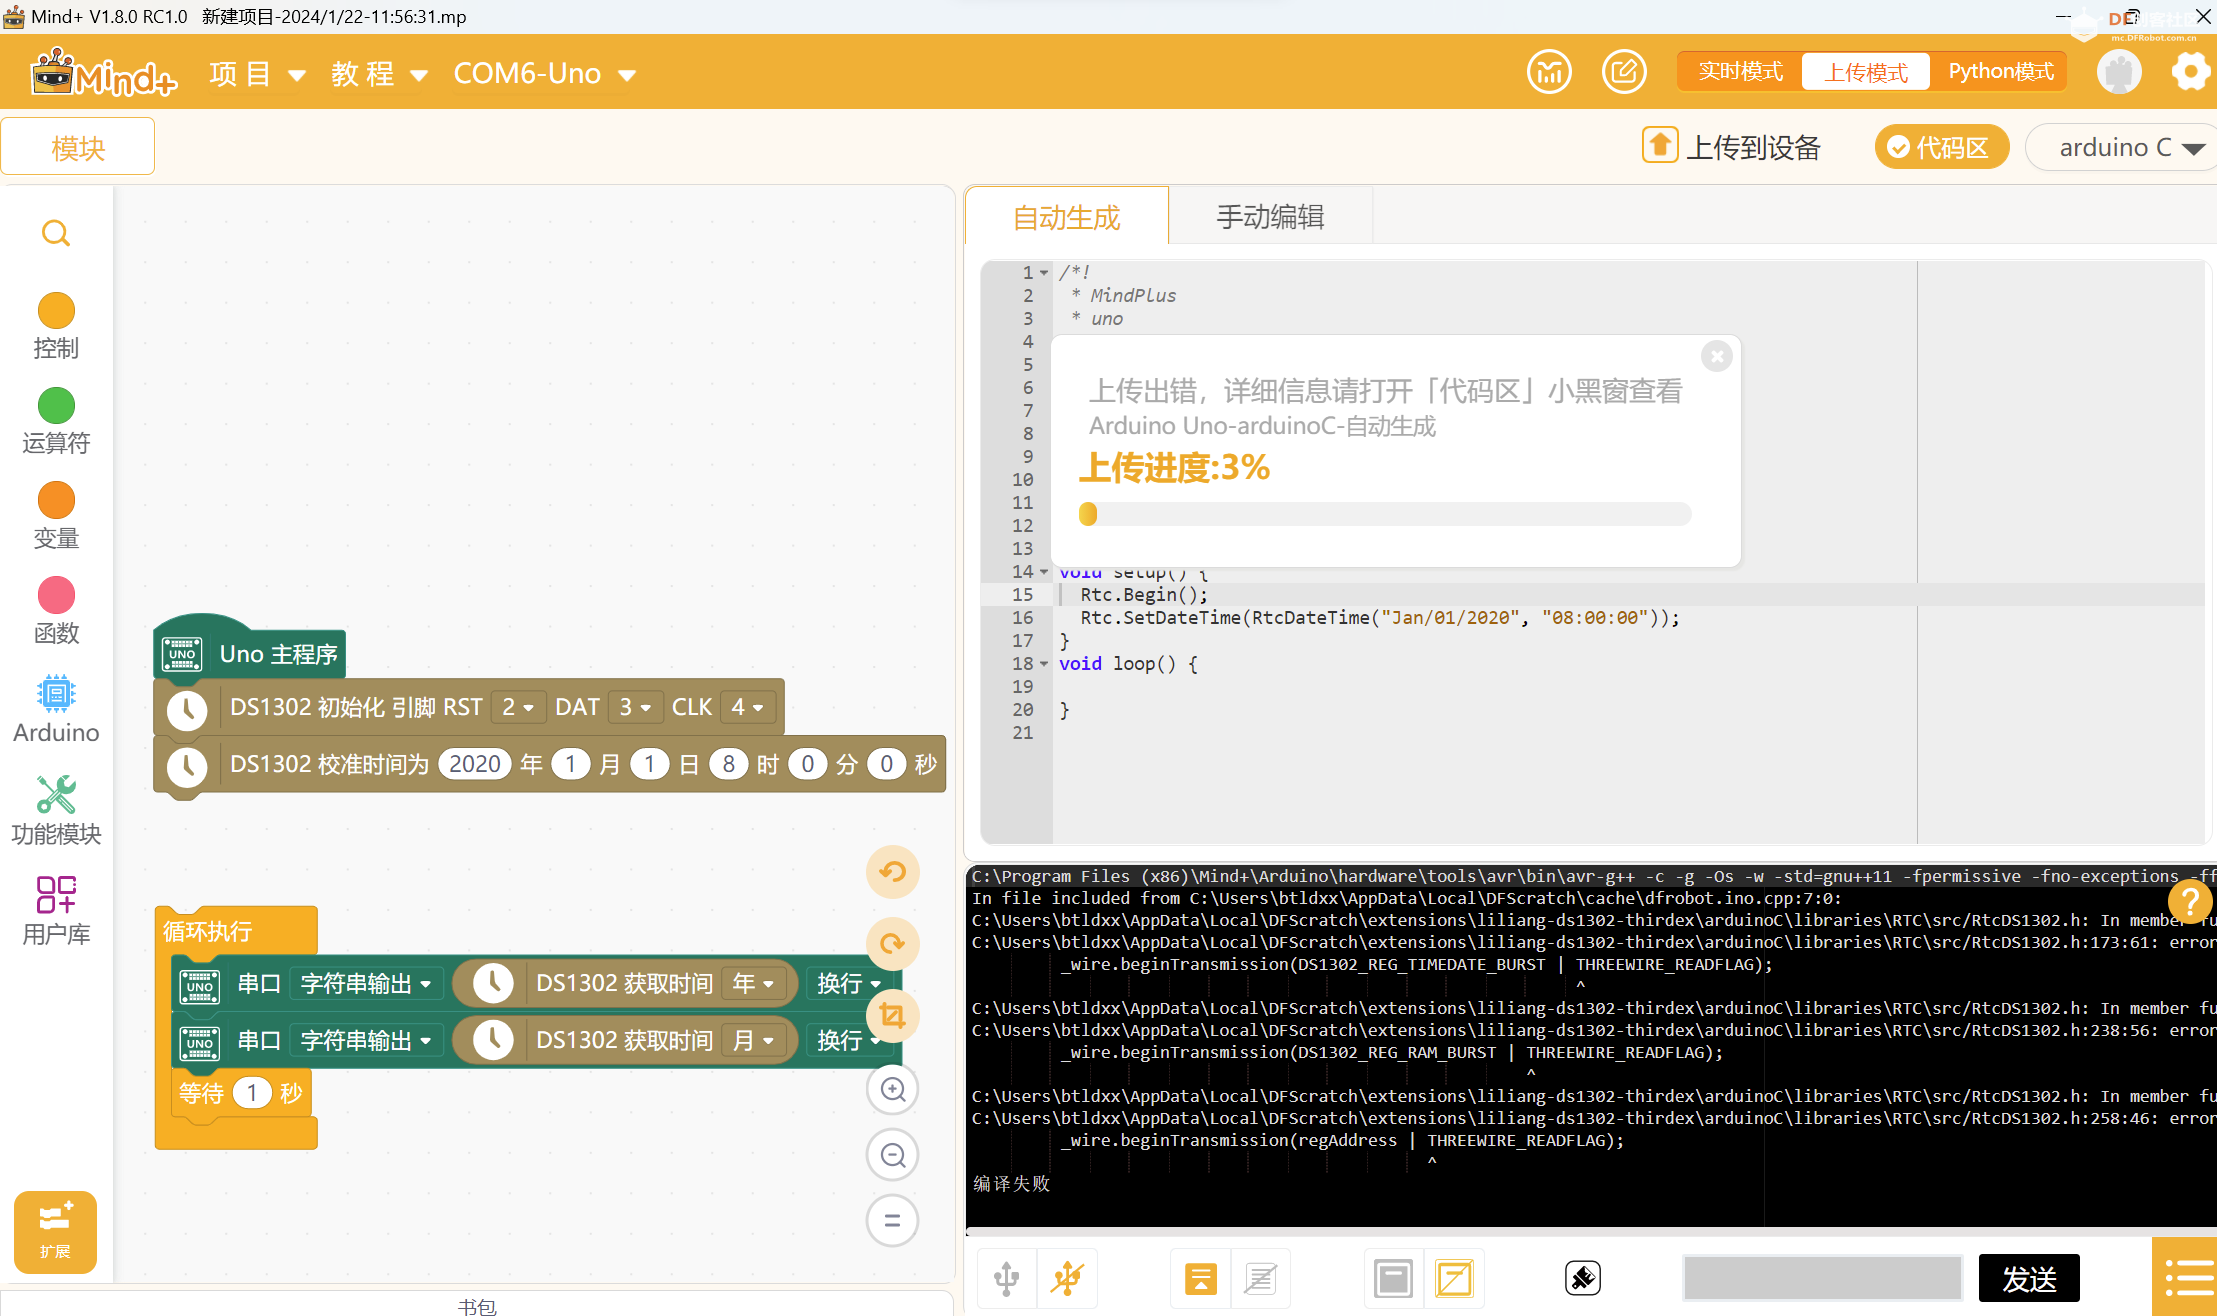Zoom in the block workspace
Image resolution: width=2217 pixels, height=1316 pixels.
click(892, 1089)
